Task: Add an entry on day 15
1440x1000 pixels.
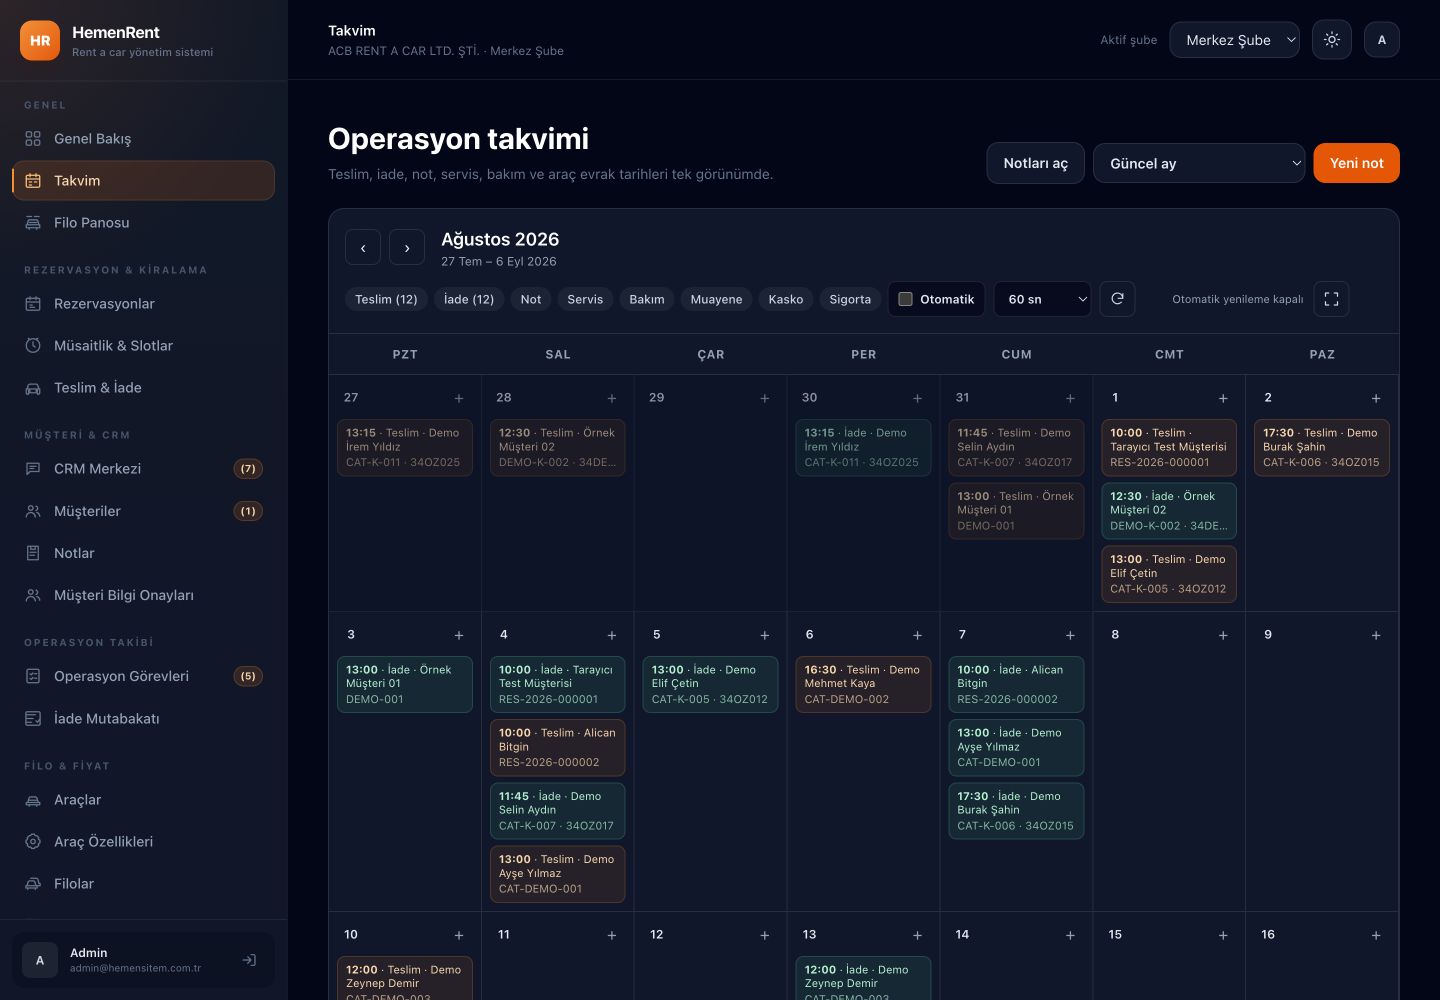Action: (x=1223, y=935)
